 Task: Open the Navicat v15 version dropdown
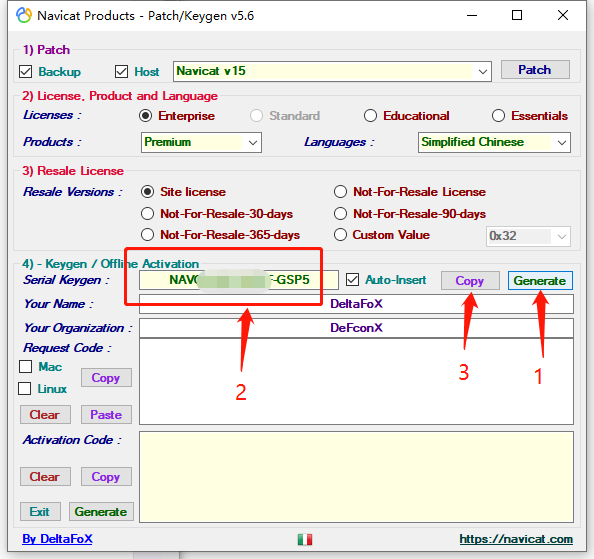pyautogui.click(x=332, y=71)
